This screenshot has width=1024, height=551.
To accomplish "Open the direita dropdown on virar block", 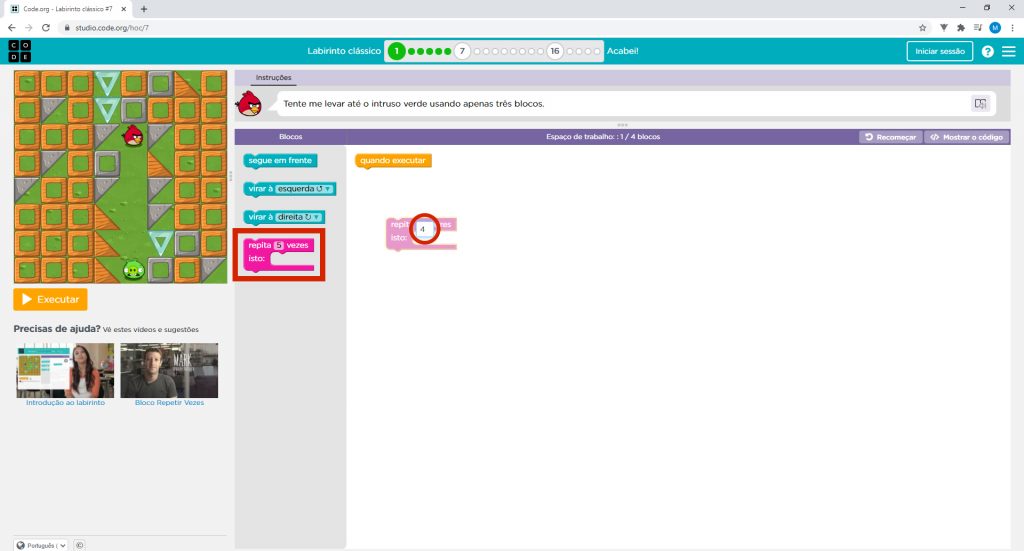I will coord(298,217).
